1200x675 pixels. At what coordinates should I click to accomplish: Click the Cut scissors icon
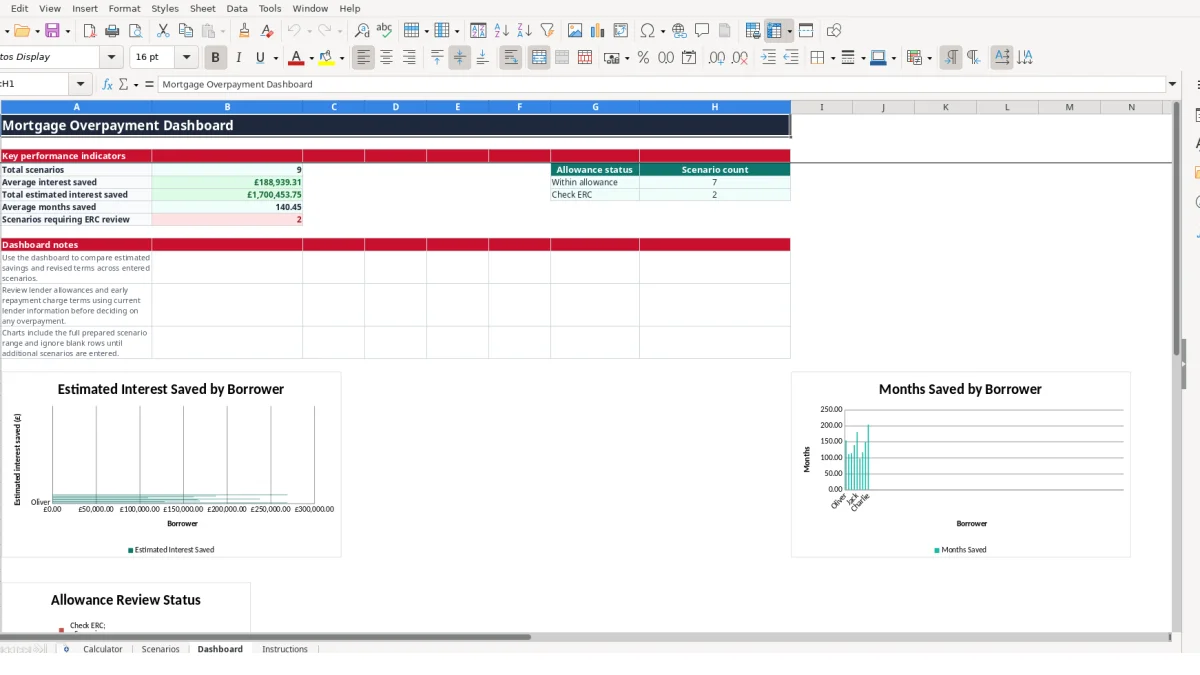click(x=163, y=31)
